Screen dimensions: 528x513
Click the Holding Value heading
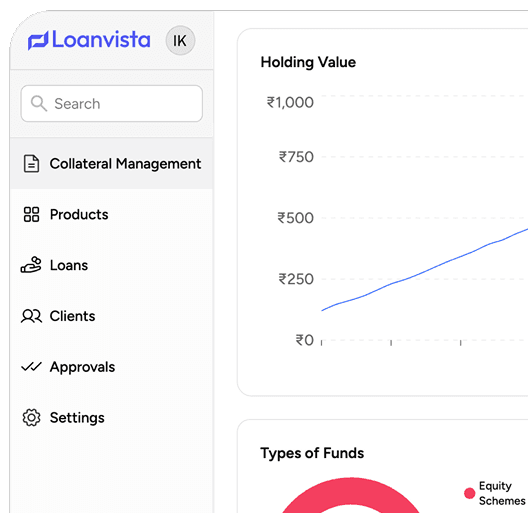point(308,62)
